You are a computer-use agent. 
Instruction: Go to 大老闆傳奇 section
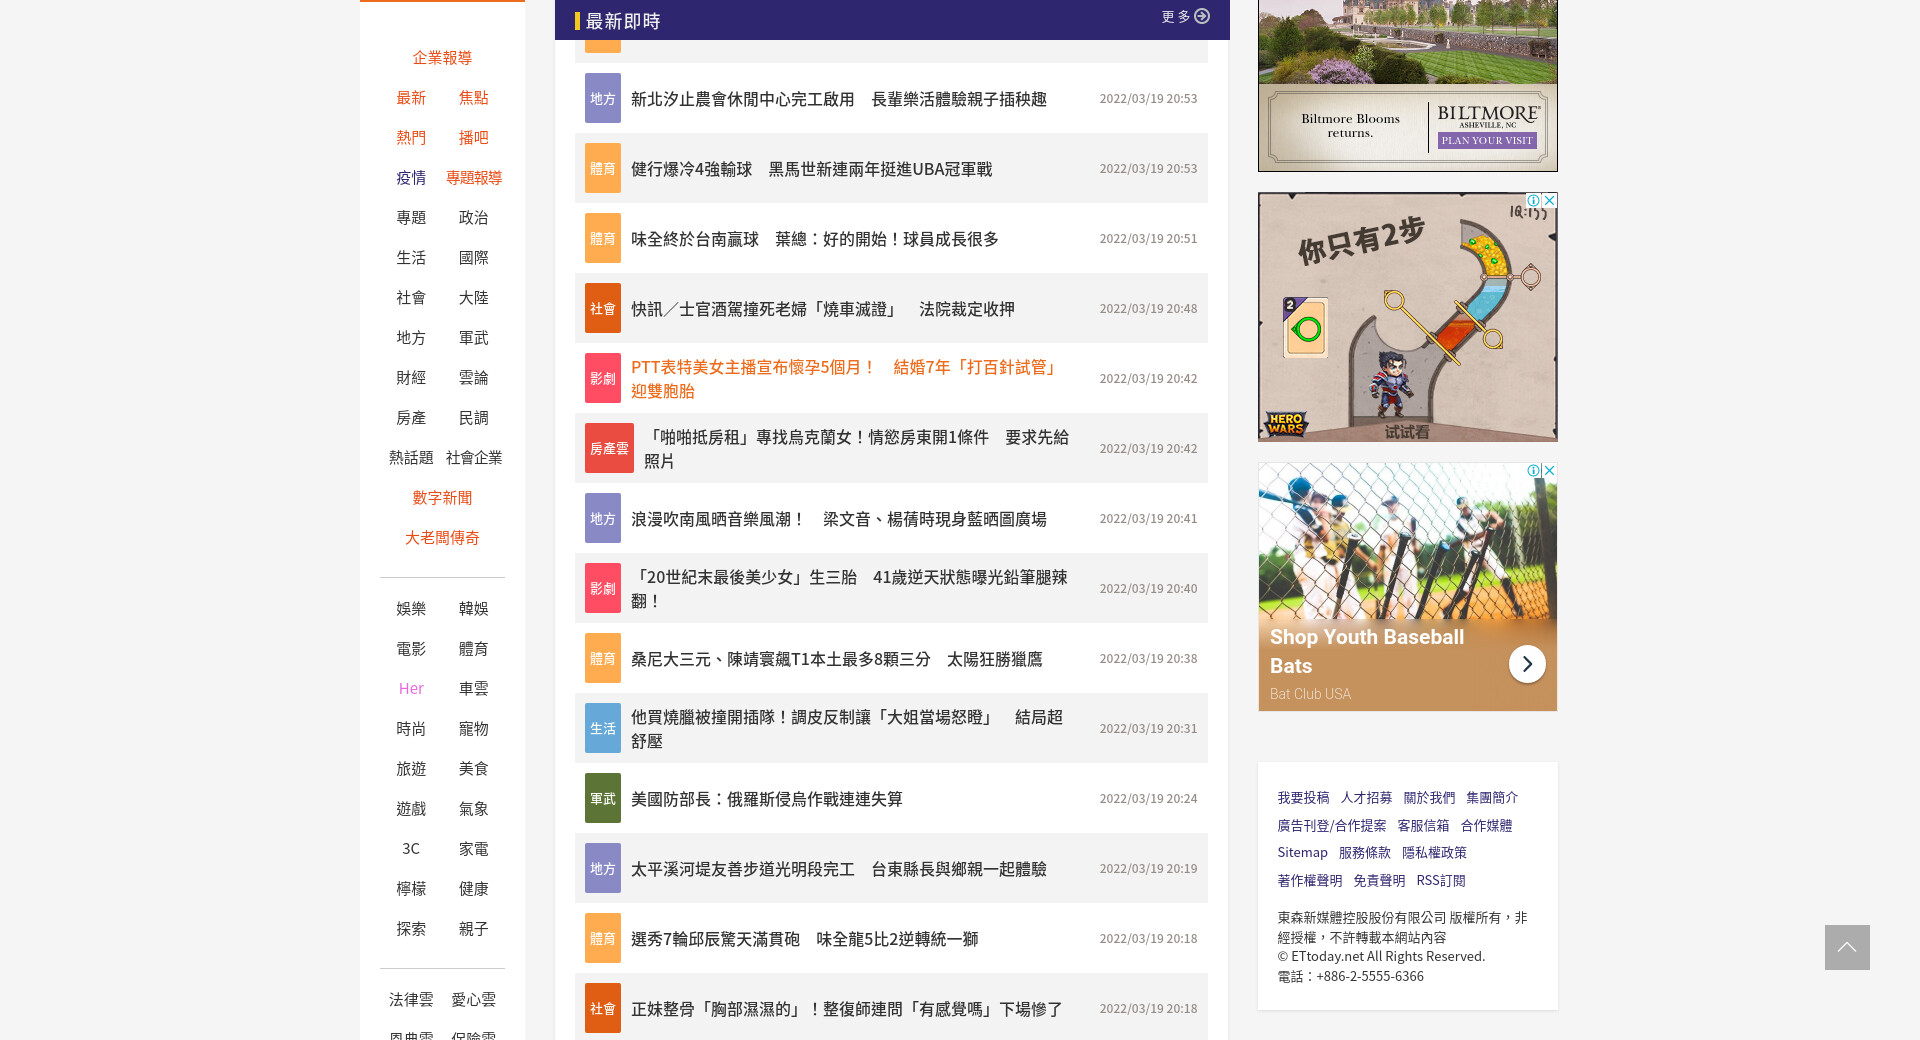click(442, 538)
